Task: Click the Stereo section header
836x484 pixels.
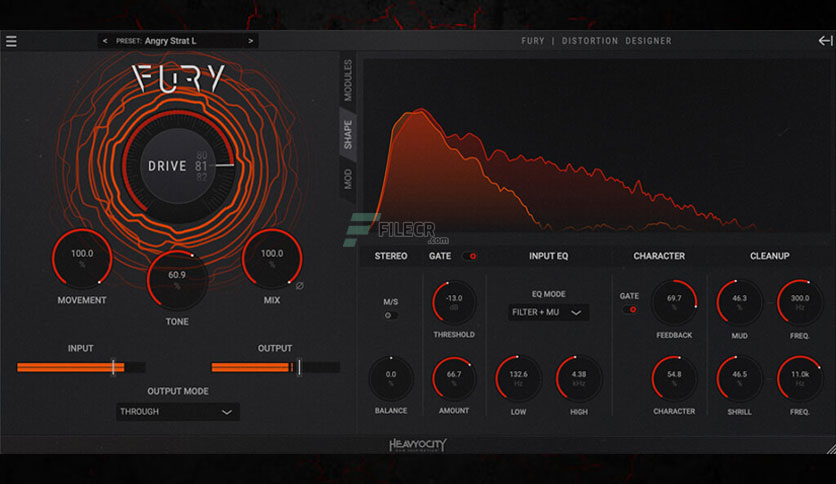Action: [x=391, y=256]
